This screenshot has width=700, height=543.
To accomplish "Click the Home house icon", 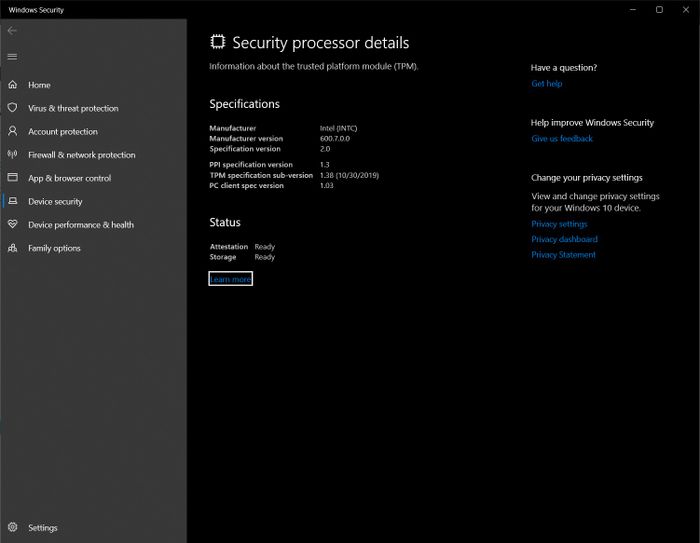I will click(x=12, y=85).
